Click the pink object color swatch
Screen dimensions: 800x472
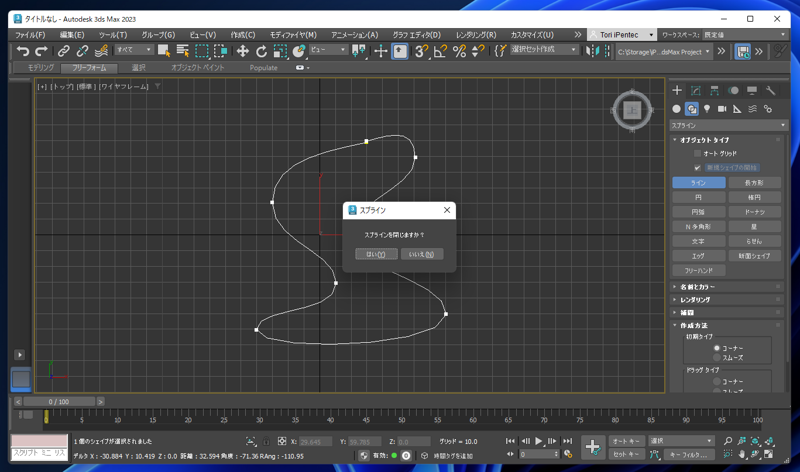39,441
